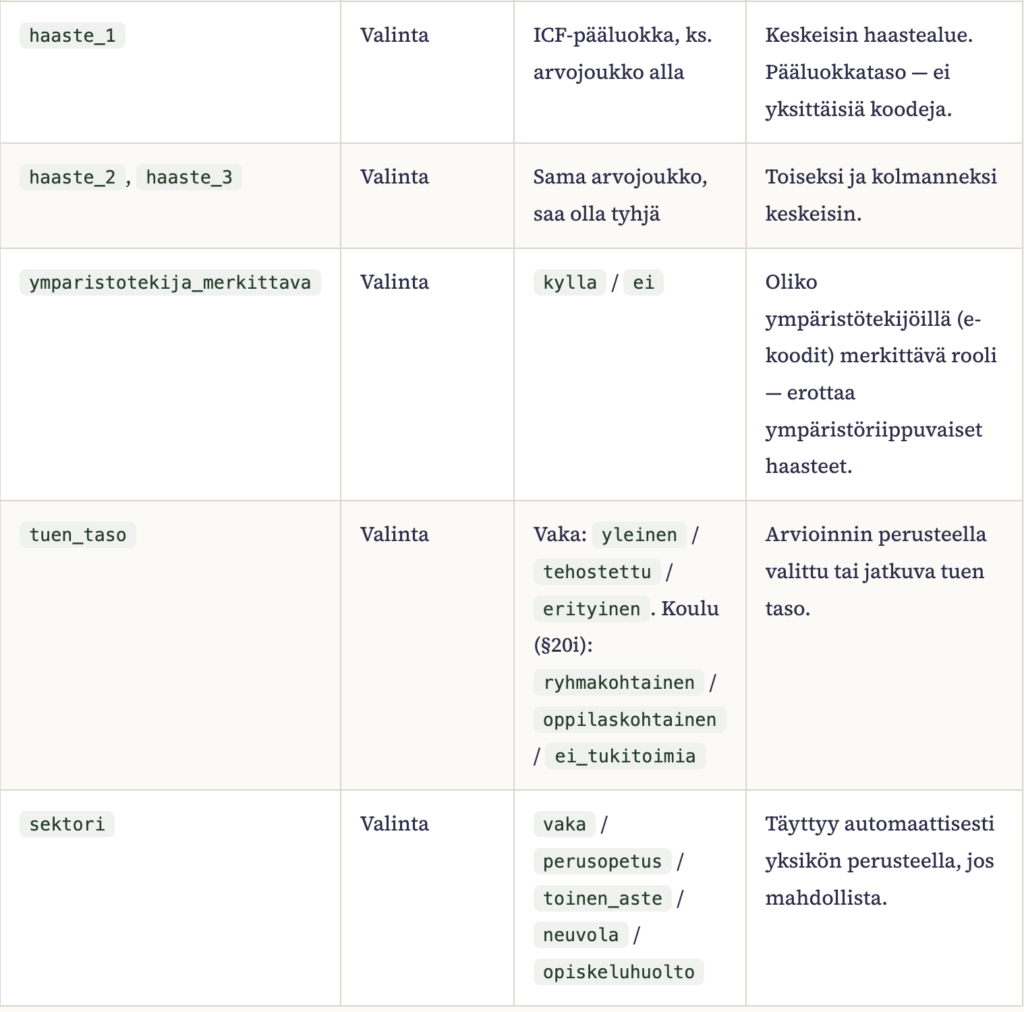Select the ymparistotekija_merkittava field name

point(170,282)
